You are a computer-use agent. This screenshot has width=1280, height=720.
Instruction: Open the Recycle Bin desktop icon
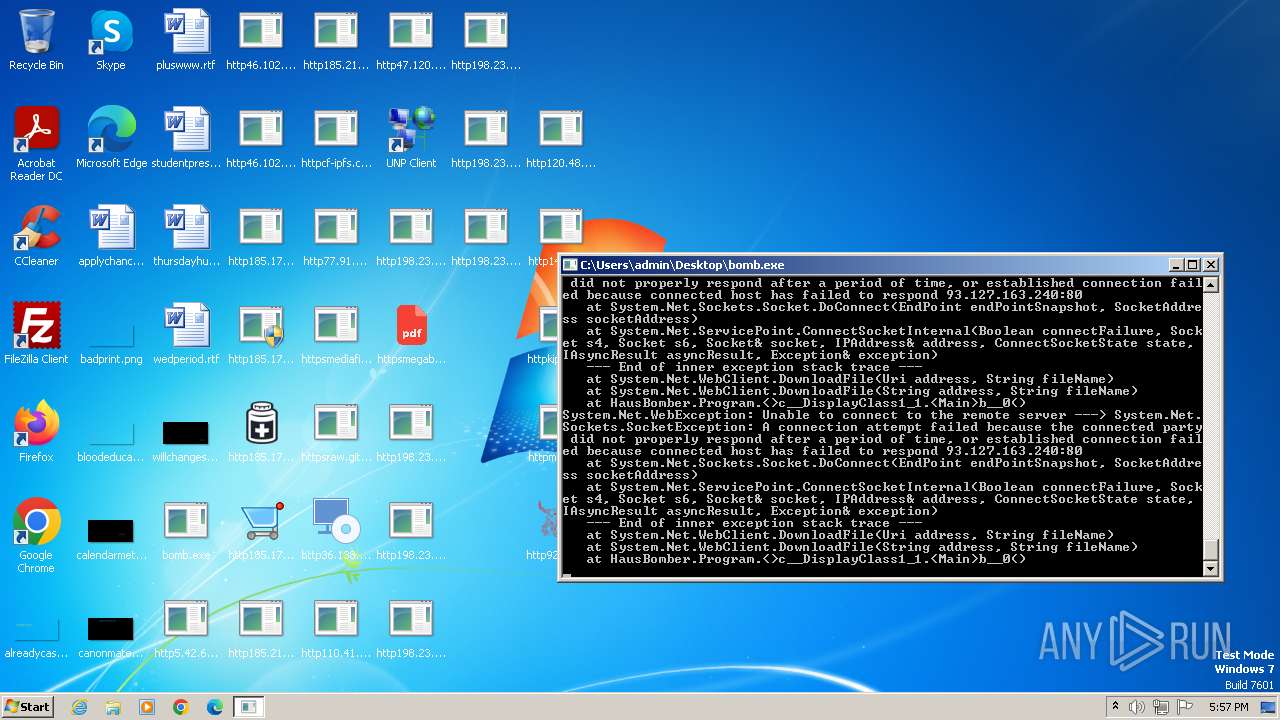click(36, 40)
